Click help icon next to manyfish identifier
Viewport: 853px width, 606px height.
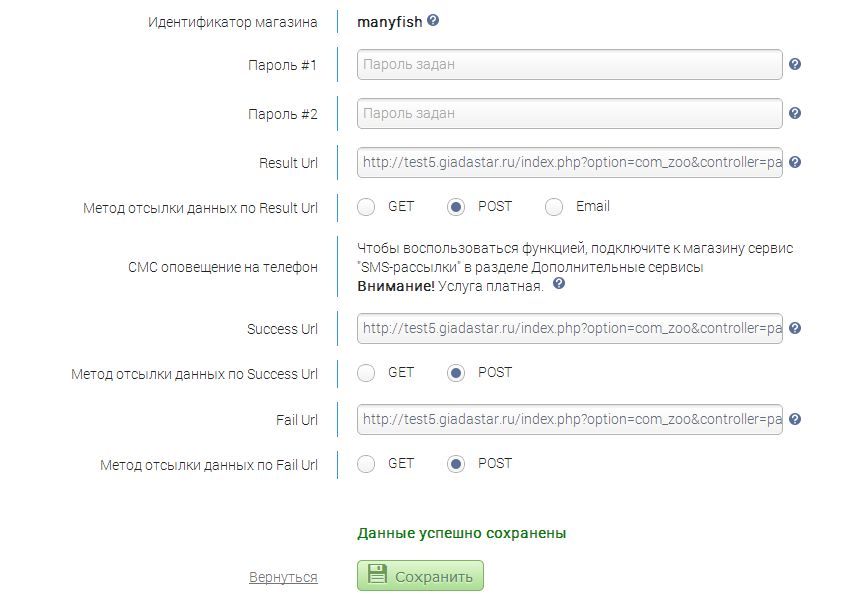pyautogui.click(x=433, y=20)
